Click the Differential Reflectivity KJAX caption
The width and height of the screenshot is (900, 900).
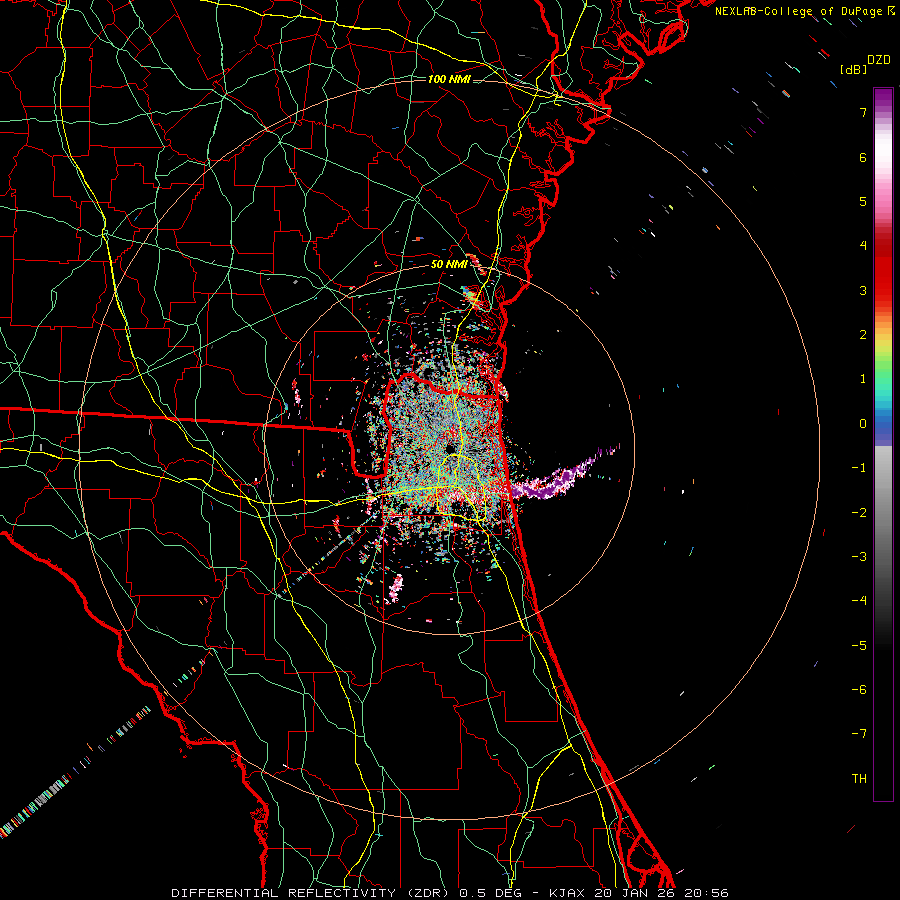449,893
